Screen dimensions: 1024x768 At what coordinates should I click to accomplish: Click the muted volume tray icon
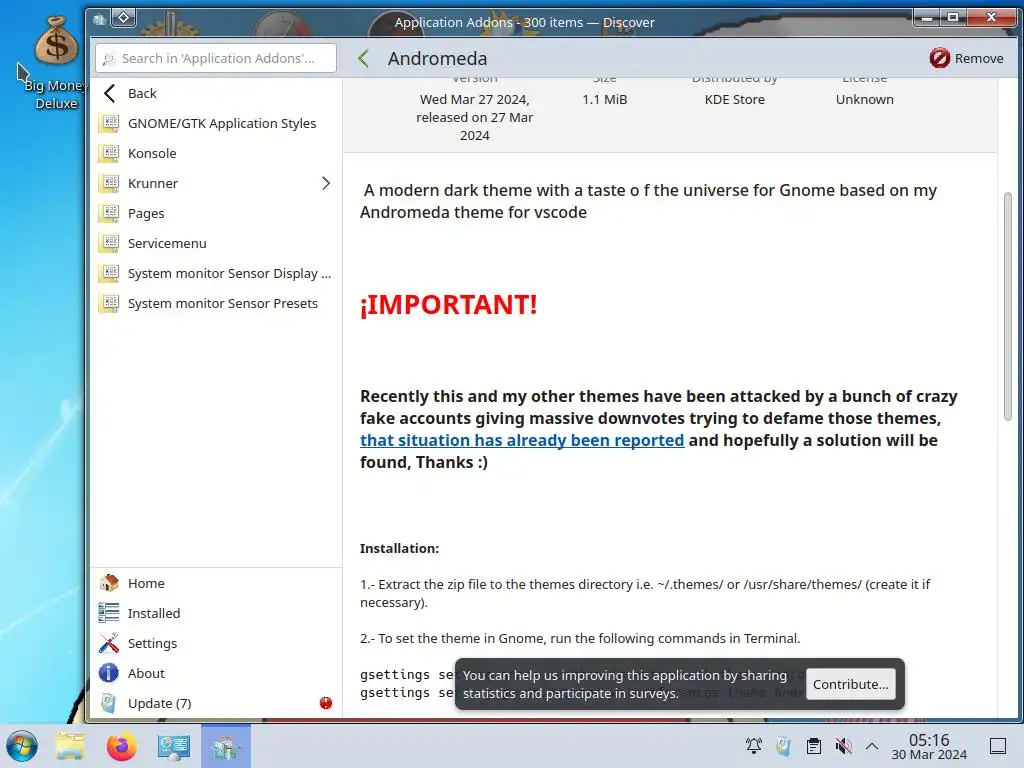(844, 746)
